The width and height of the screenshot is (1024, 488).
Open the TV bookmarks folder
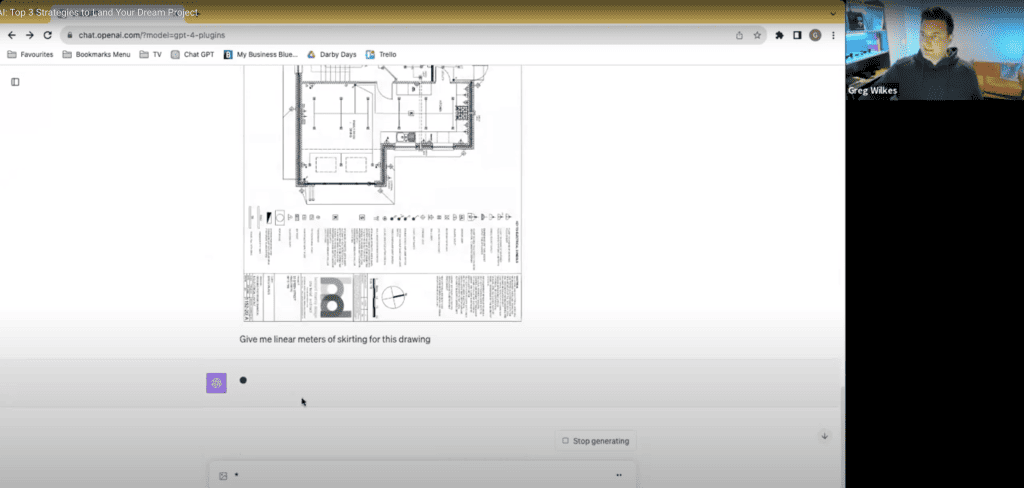point(150,54)
